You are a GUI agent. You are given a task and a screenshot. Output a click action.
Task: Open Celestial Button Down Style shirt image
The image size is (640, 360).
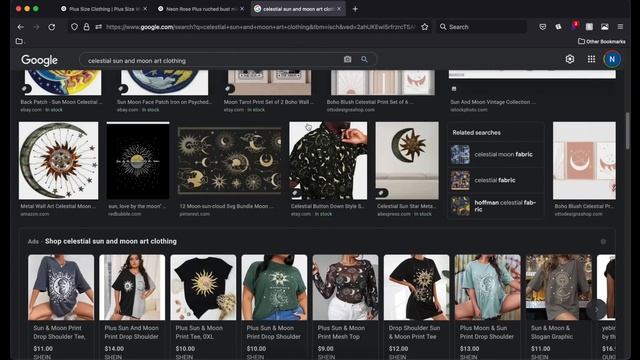pyautogui.click(x=328, y=160)
